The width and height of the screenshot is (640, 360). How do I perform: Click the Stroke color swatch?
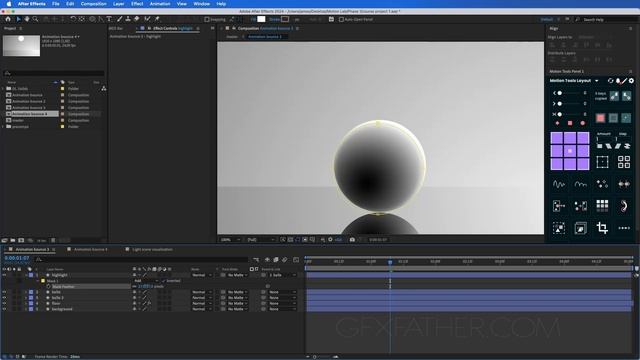click(285, 19)
